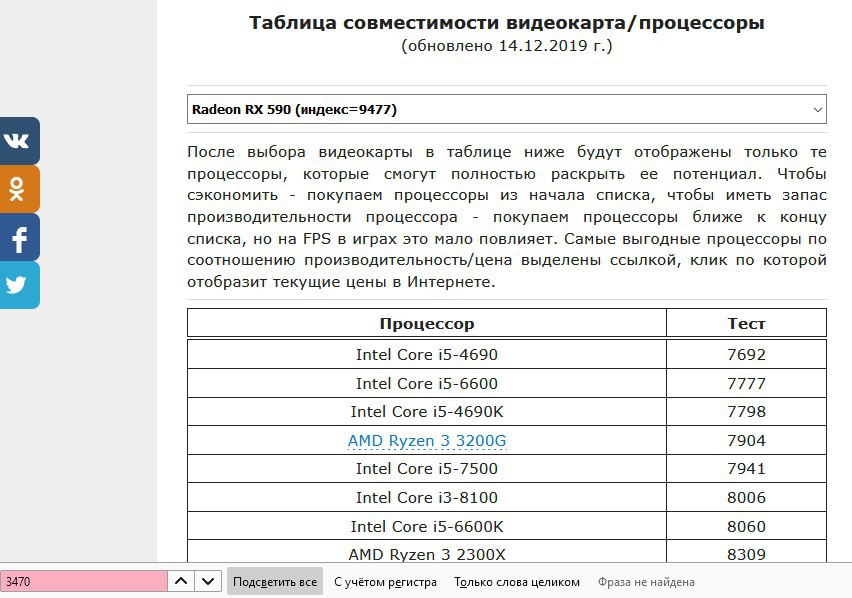Toggle 'Только слова целиком' whole words
The image size is (852, 598).
517,582
